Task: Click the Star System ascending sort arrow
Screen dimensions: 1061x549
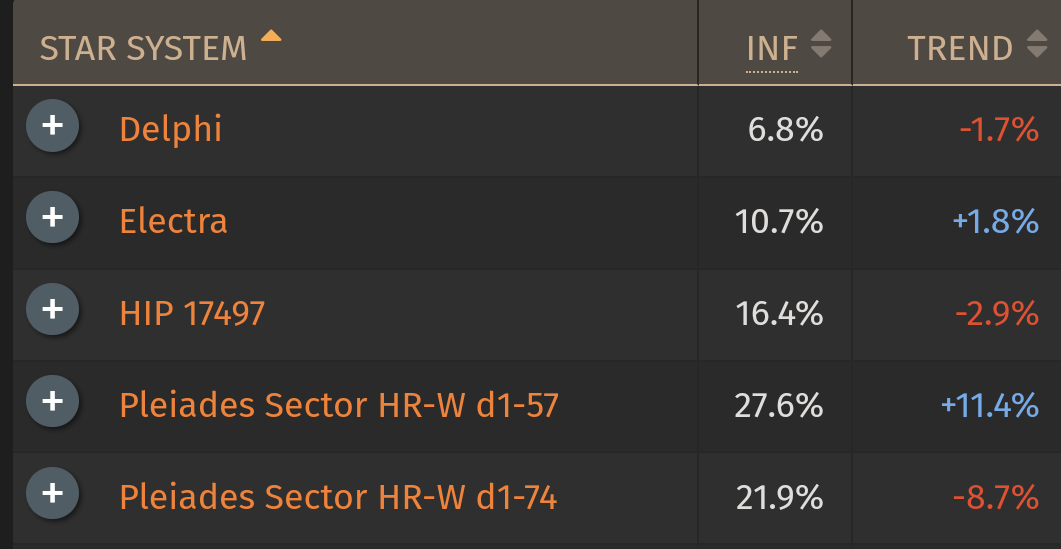Action: click(x=271, y=36)
